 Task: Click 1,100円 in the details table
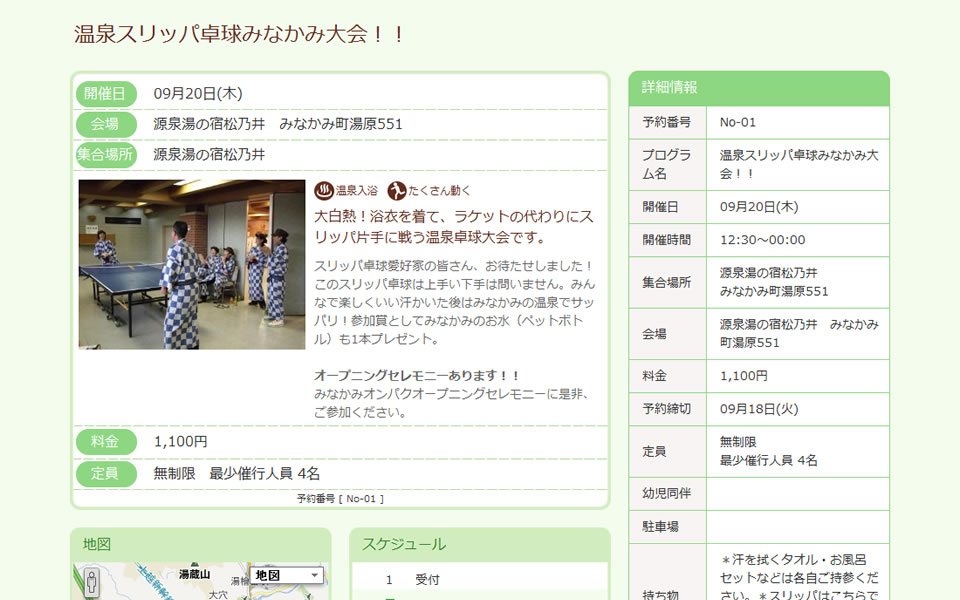pyautogui.click(x=743, y=376)
